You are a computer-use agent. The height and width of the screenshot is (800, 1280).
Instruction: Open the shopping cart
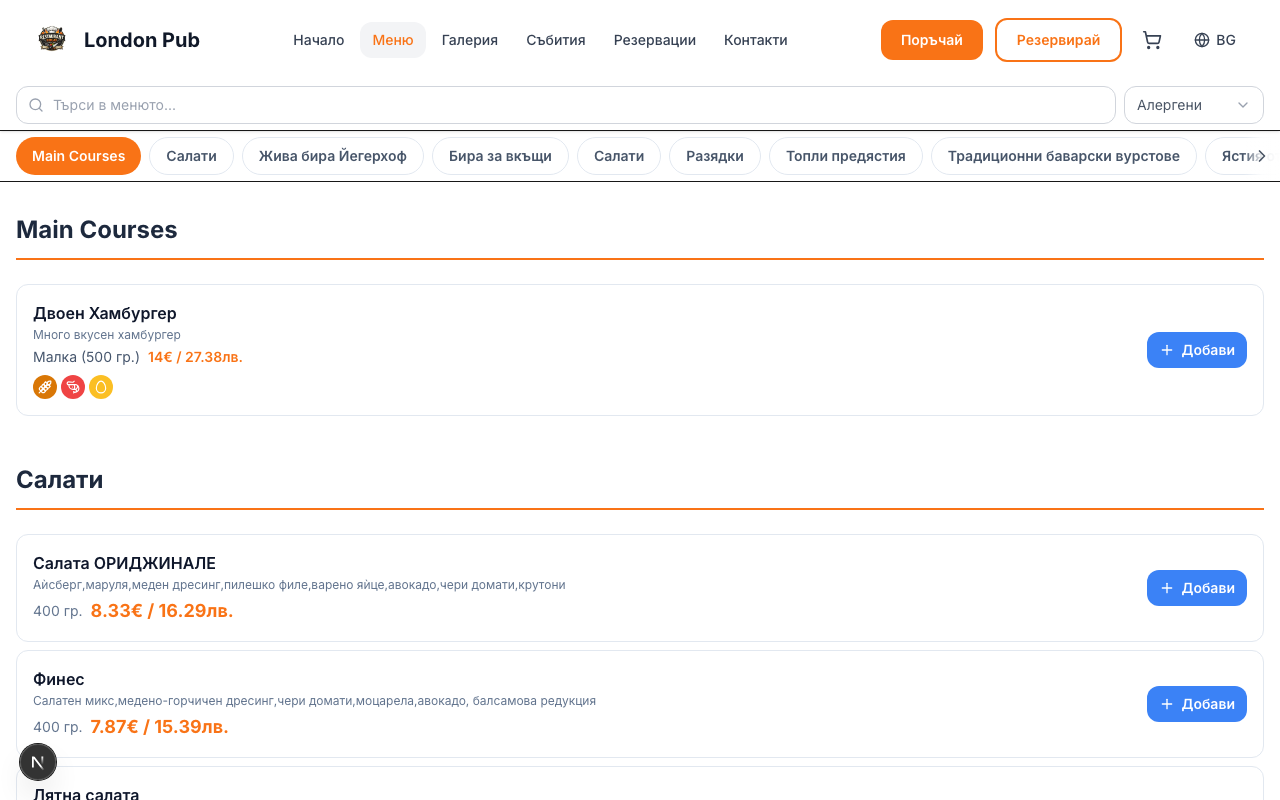tap(1152, 40)
